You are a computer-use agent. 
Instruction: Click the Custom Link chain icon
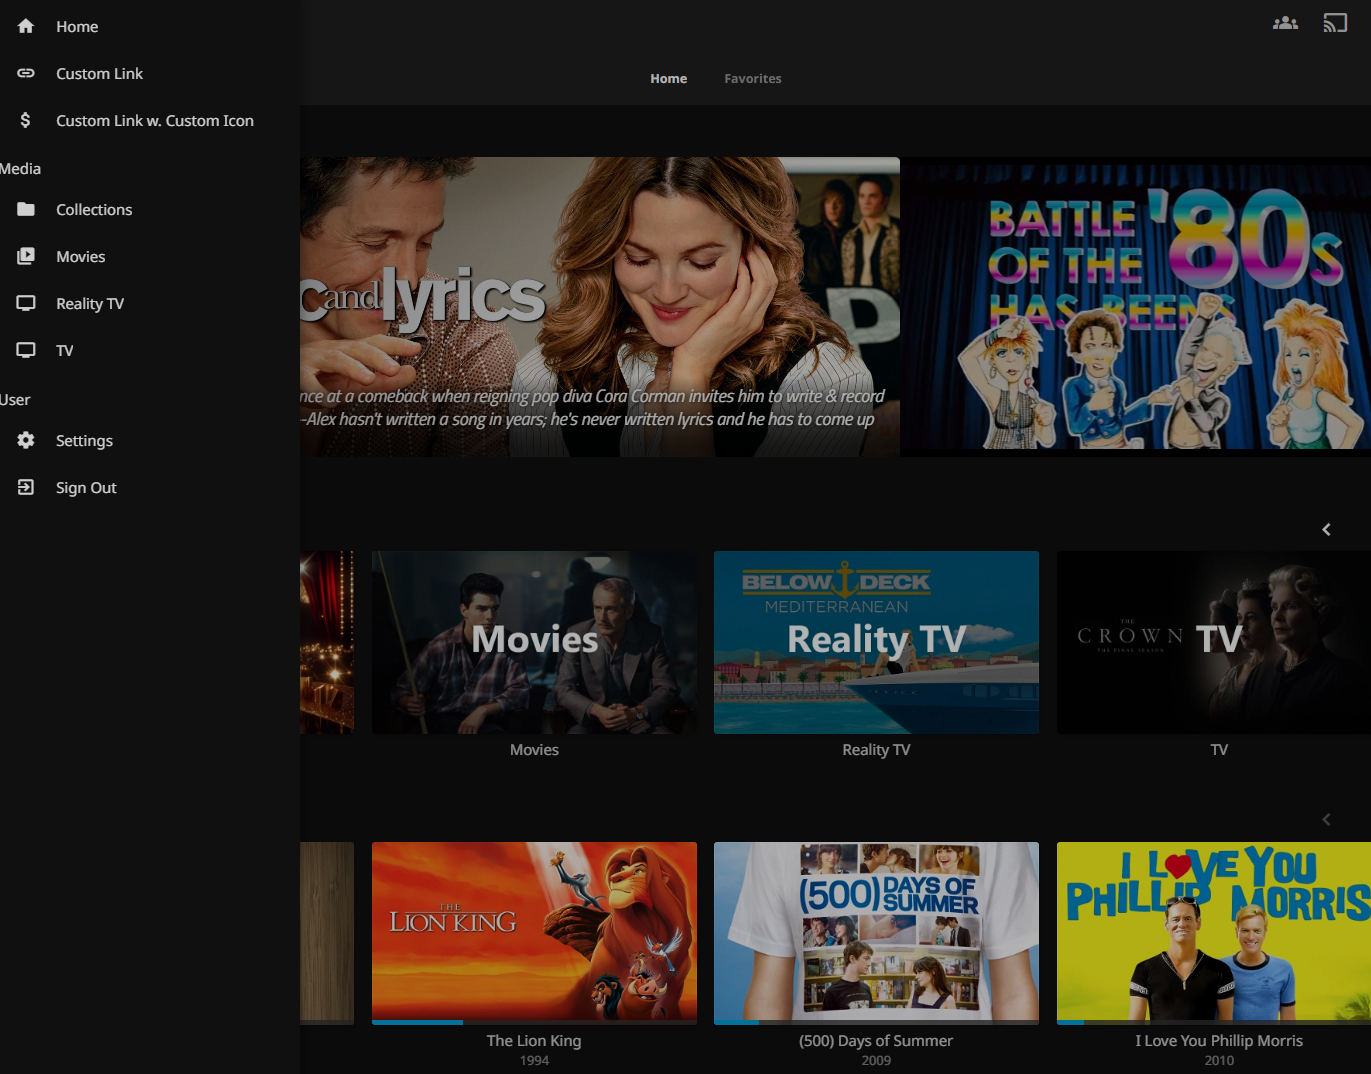[x=26, y=74]
